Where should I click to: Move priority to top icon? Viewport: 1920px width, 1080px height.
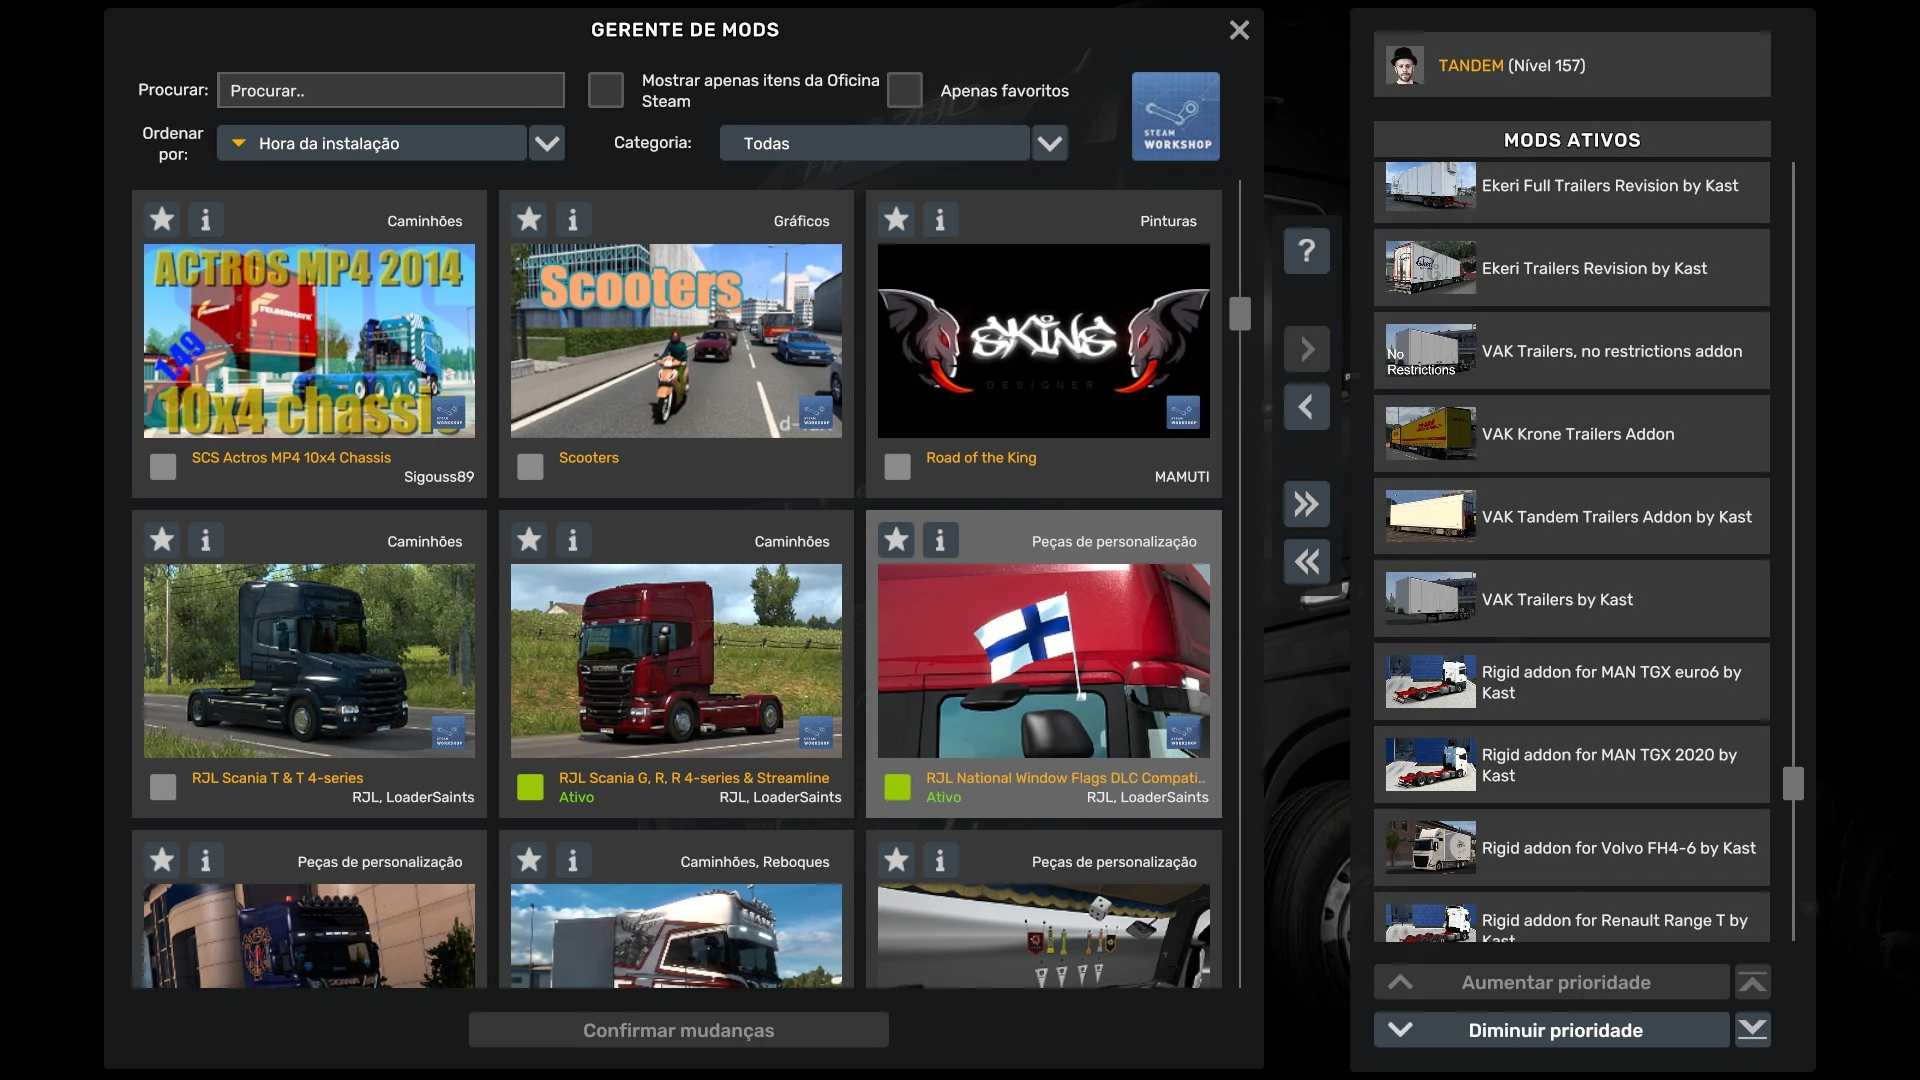pyautogui.click(x=1752, y=983)
